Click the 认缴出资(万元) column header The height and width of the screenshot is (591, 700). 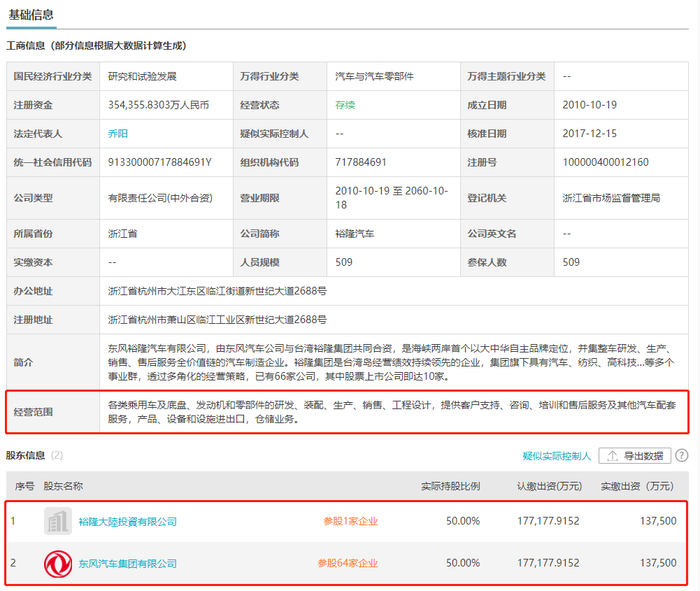pyautogui.click(x=550, y=486)
